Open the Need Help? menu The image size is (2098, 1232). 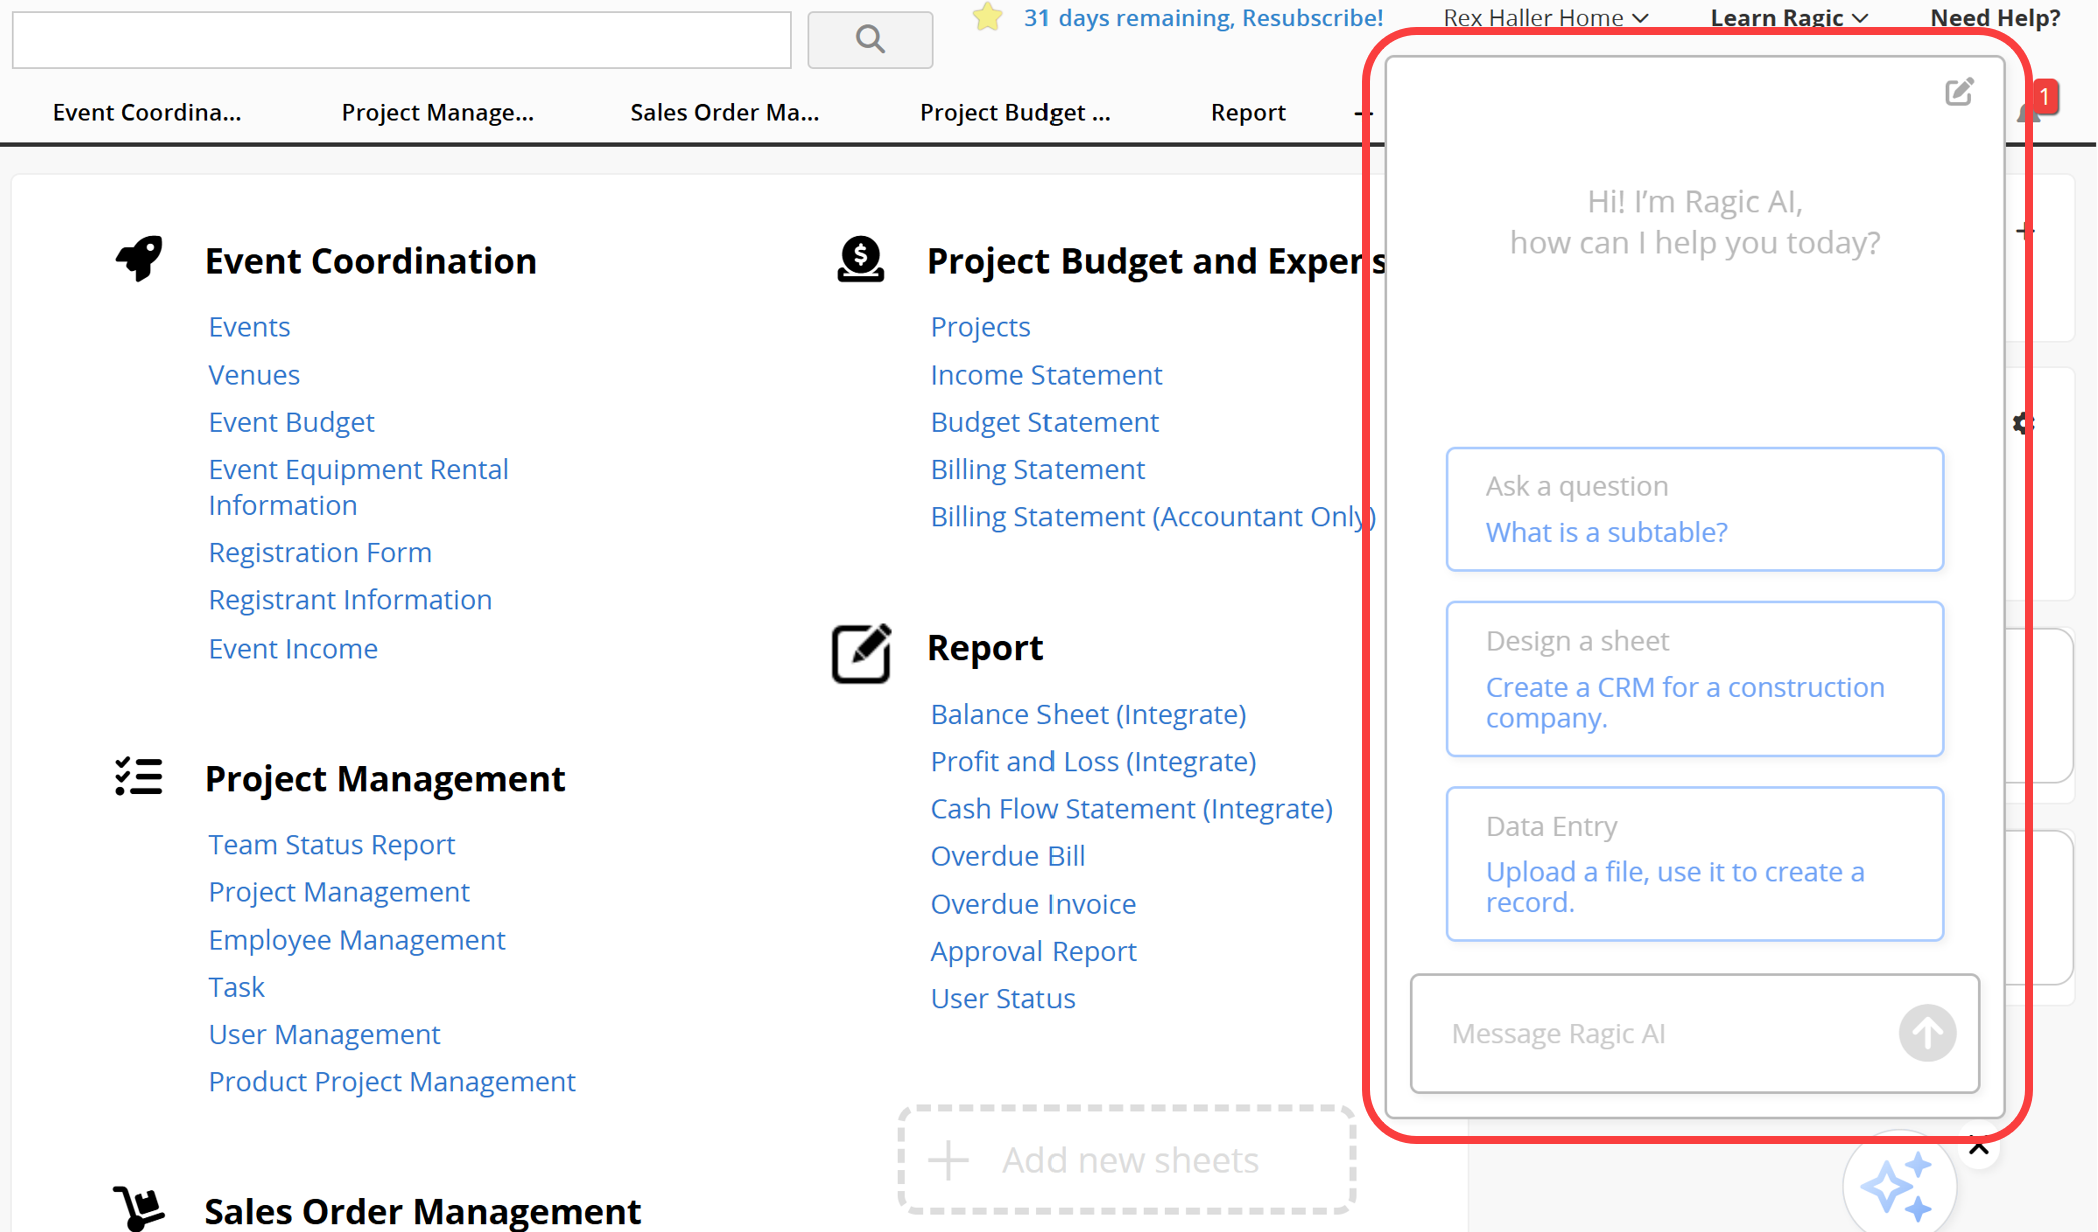1995,17
